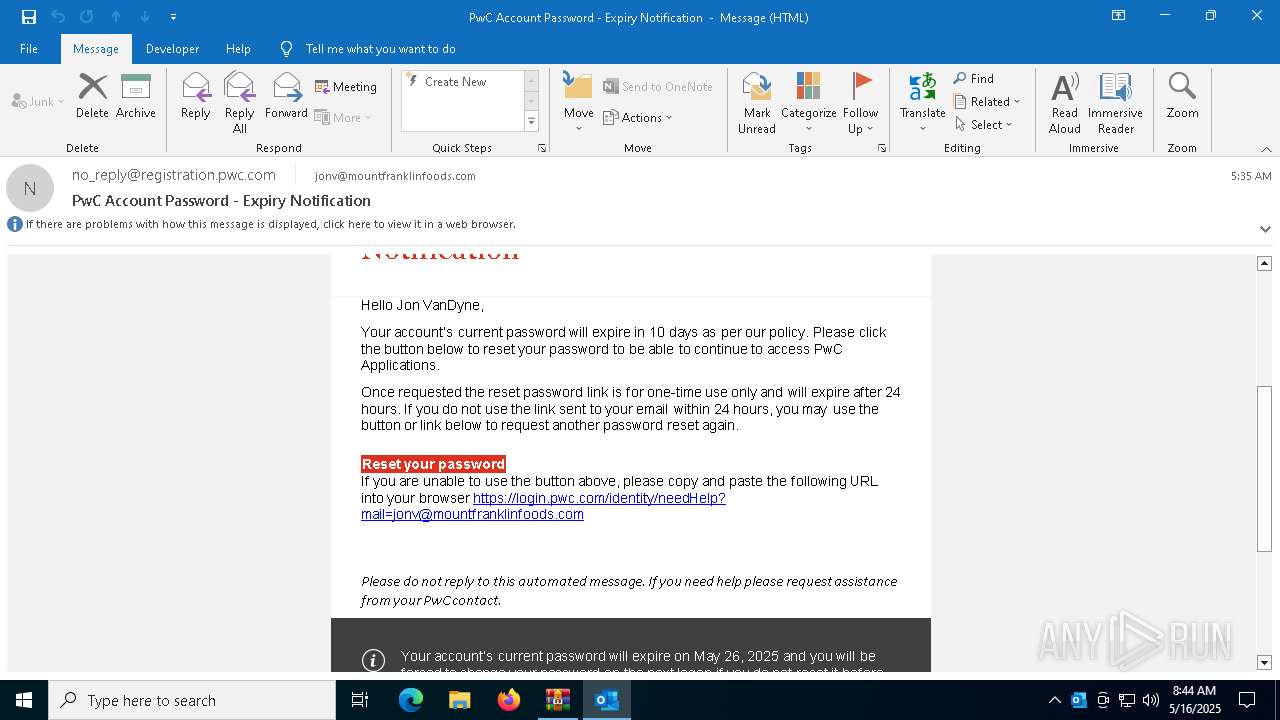Select the Create New quick step
Screen dimensions: 1280x720
(x=455, y=82)
